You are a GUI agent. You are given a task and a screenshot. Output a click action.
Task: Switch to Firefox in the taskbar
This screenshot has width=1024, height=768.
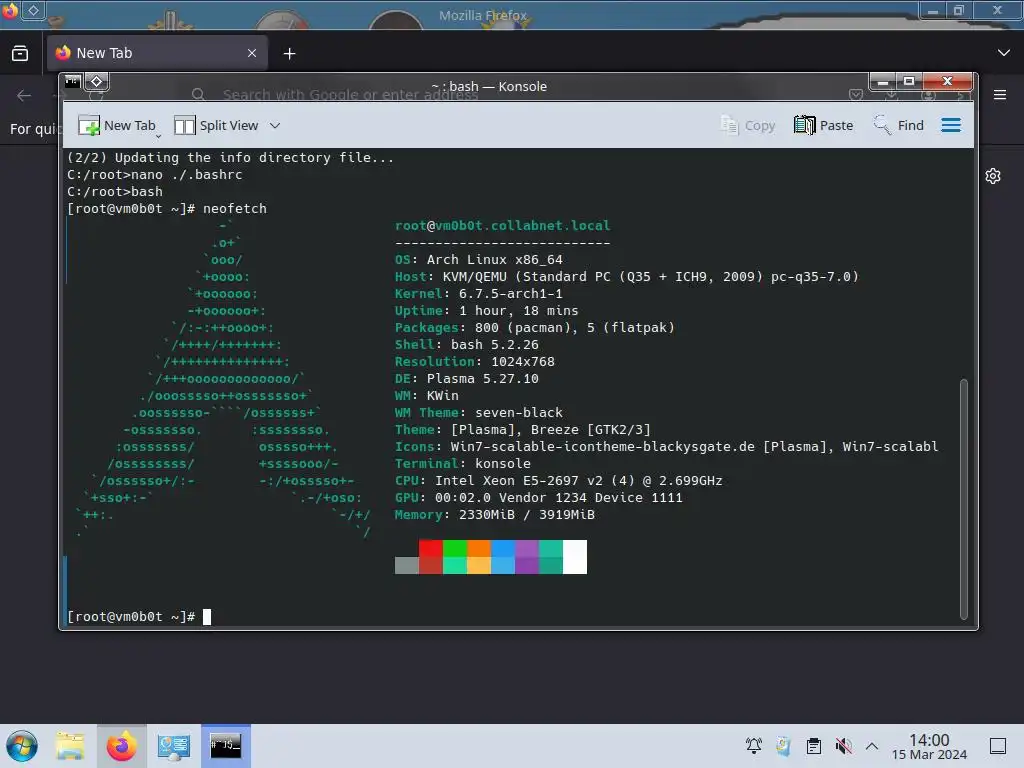[121, 746]
